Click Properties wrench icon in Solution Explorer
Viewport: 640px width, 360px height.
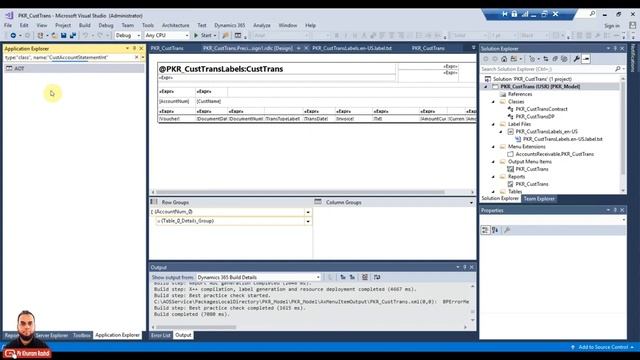pos(576,59)
